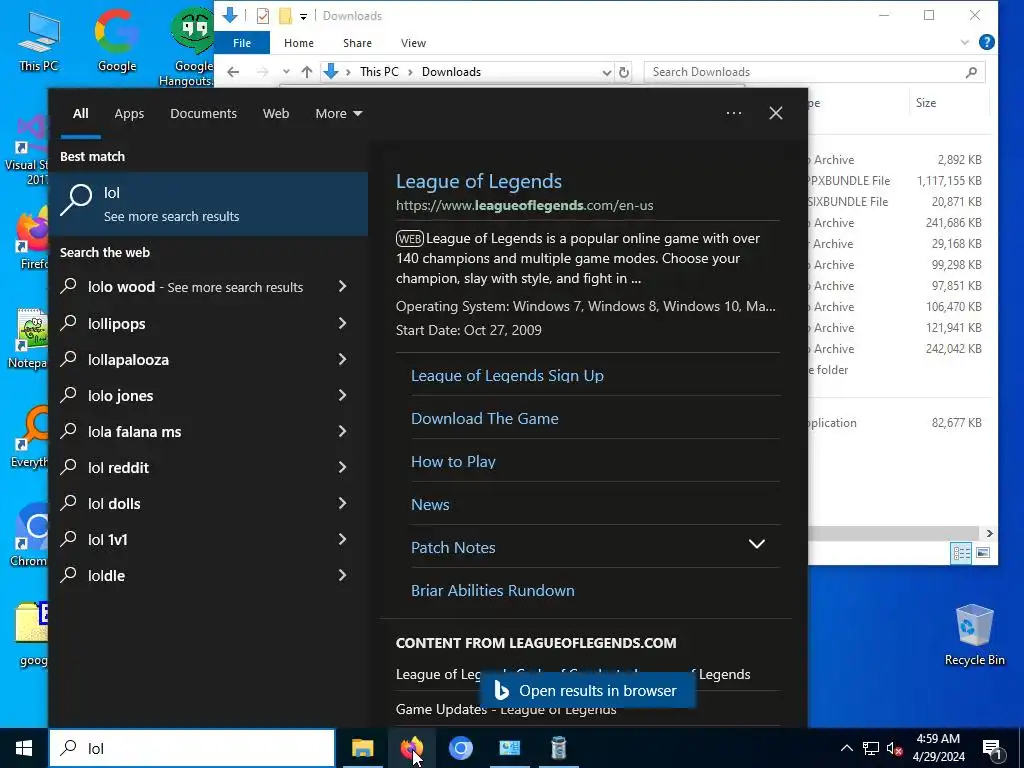Click the taskbar window-monitor app icon
Image resolution: width=1024 pixels, height=768 pixels.
click(509, 748)
